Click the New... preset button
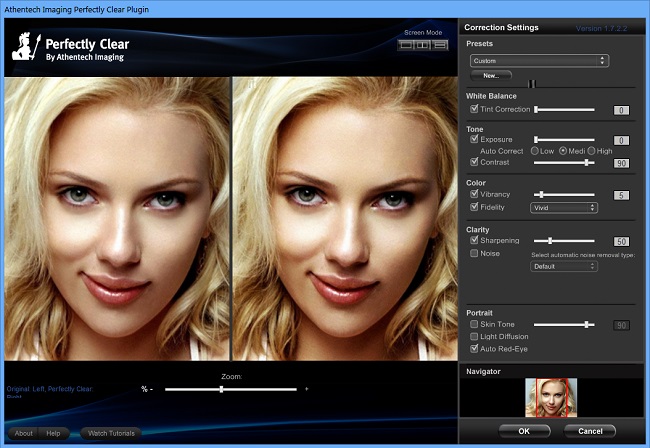 click(x=491, y=76)
